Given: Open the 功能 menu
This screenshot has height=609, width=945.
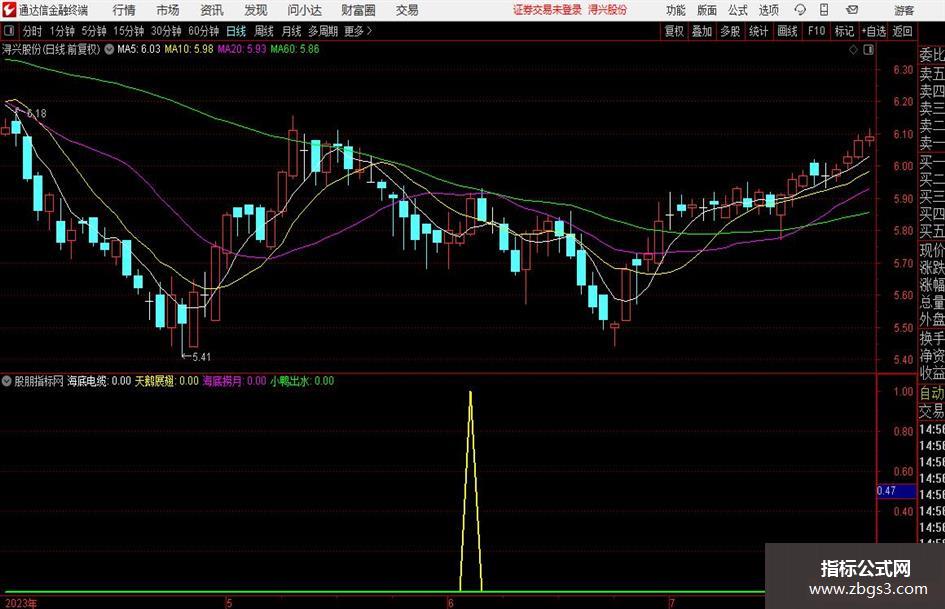Looking at the screenshot, I should 676,10.
